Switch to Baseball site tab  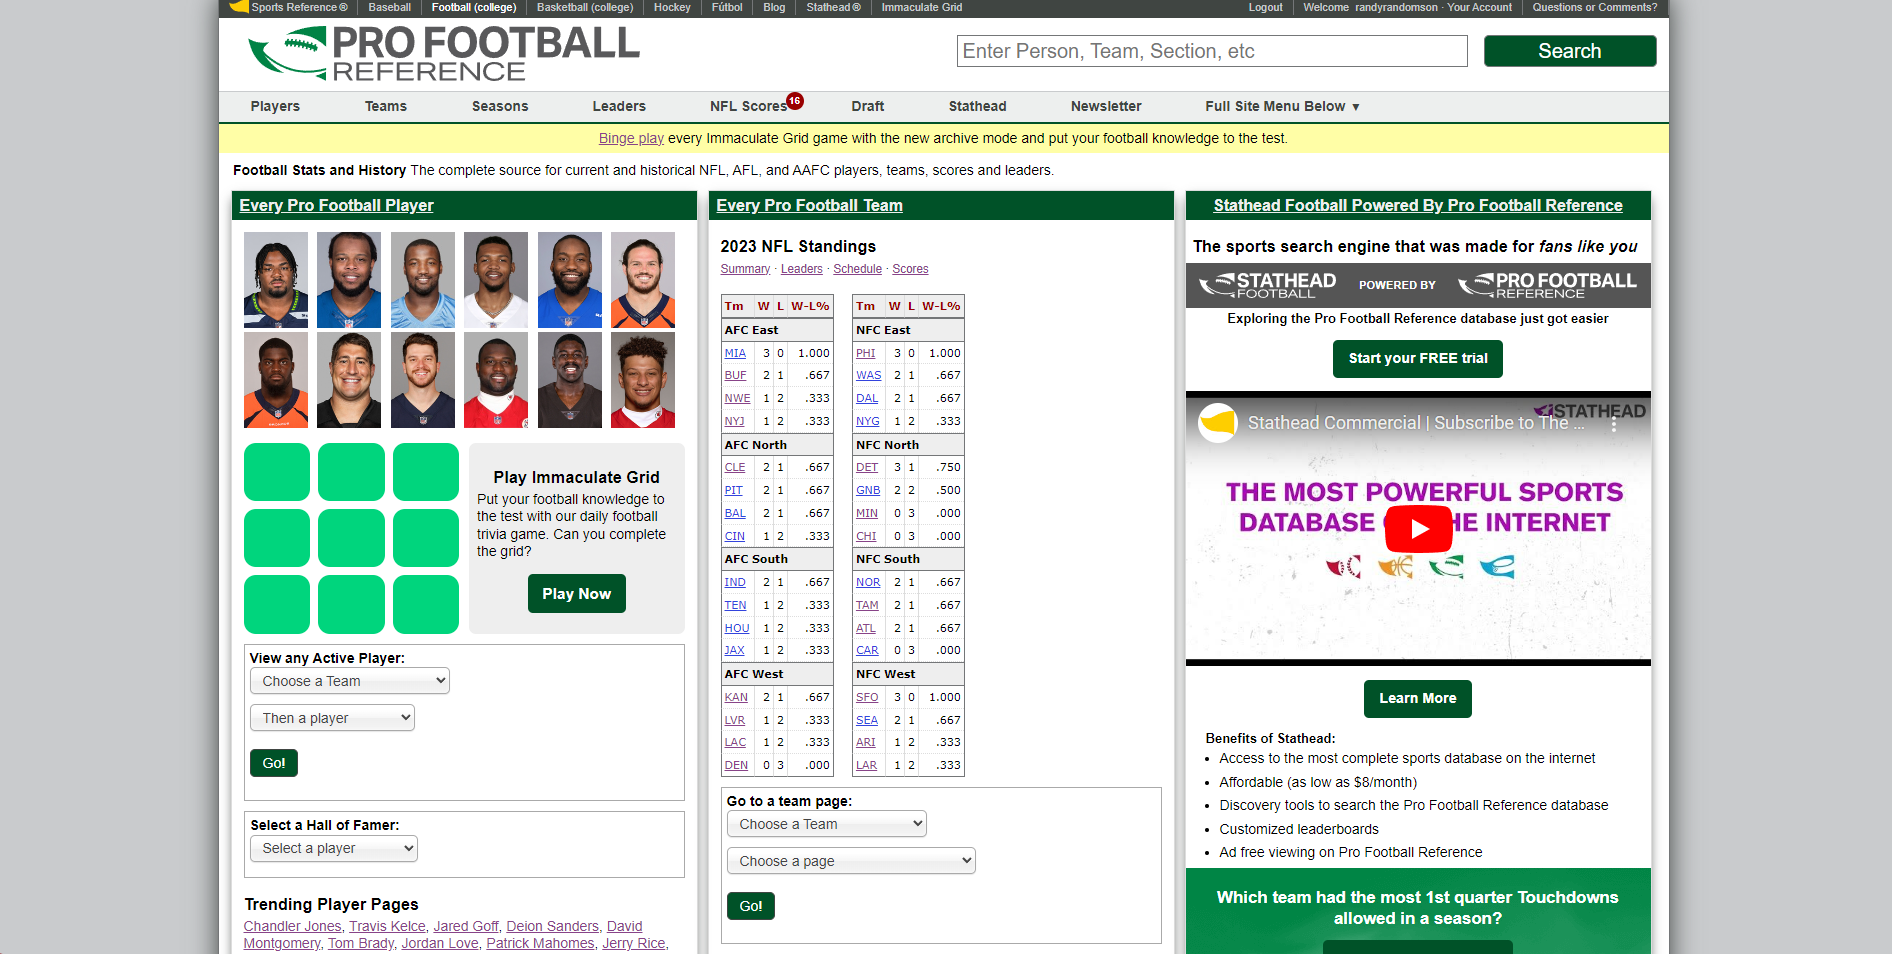(389, 7)
